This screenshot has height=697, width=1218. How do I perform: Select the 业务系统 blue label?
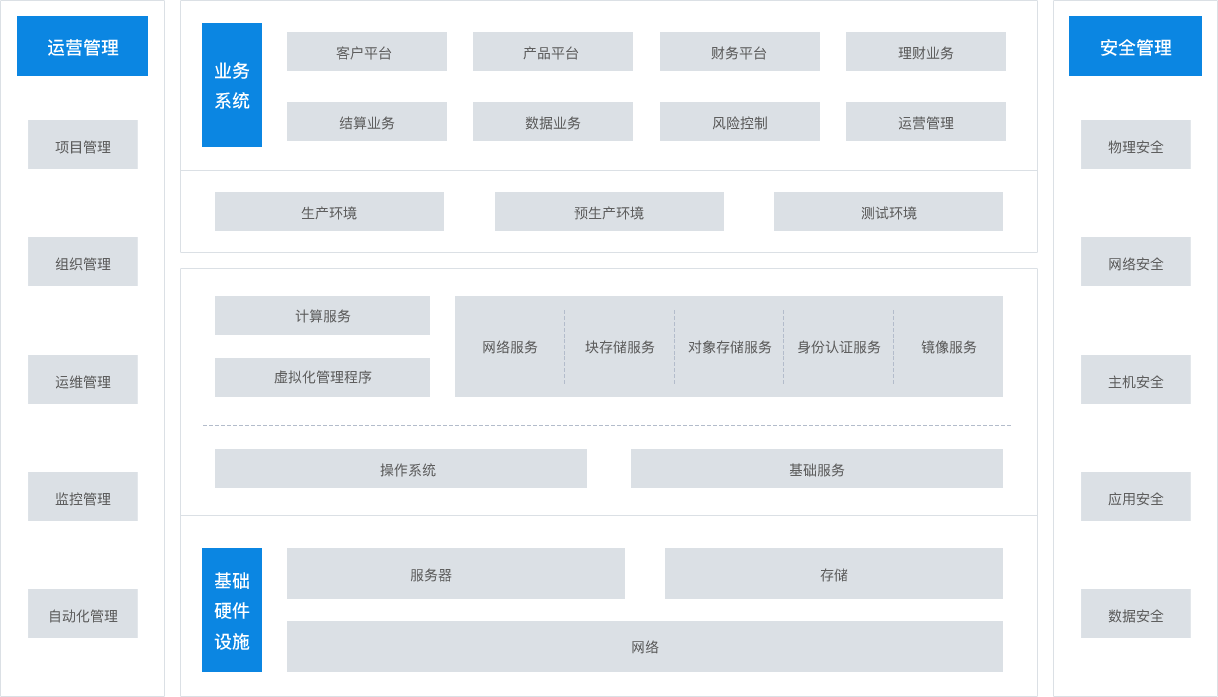pos(232,85)
